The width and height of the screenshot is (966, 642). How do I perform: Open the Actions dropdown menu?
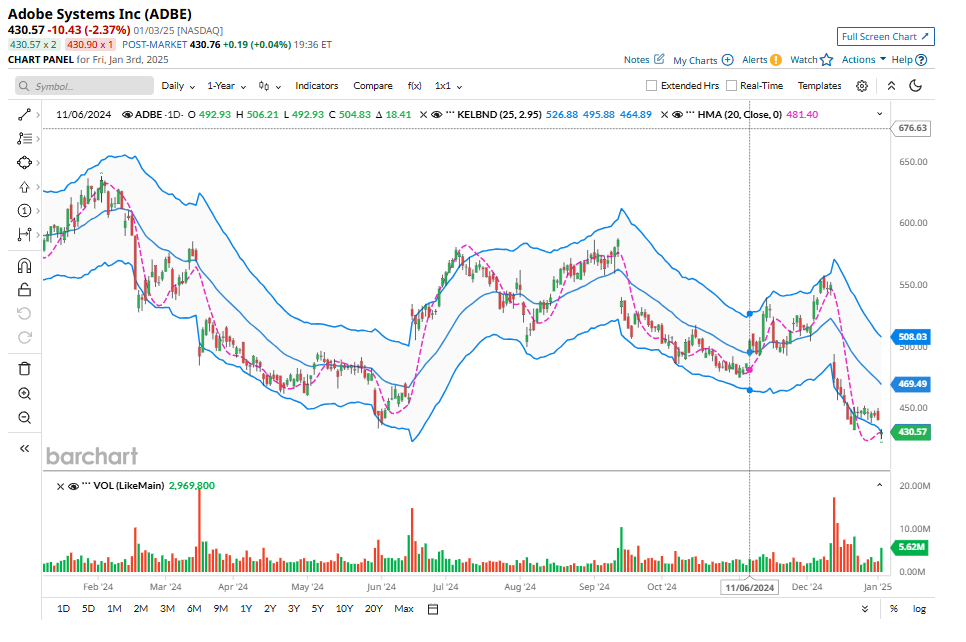(x=863, y=60)
